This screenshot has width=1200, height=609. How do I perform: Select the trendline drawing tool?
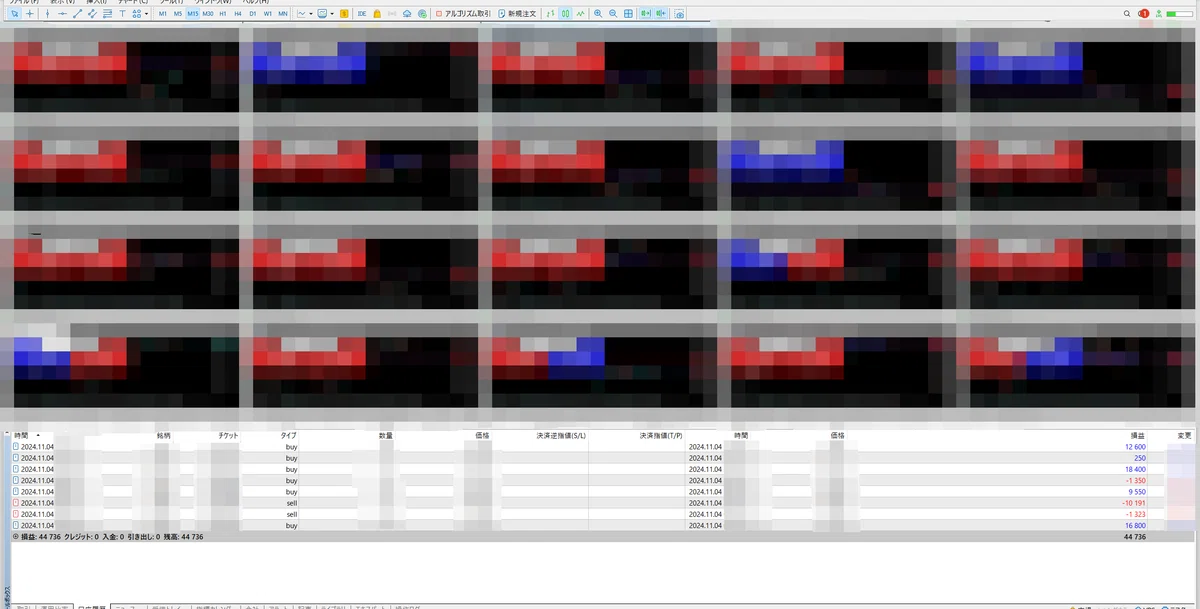coord(76,14)
